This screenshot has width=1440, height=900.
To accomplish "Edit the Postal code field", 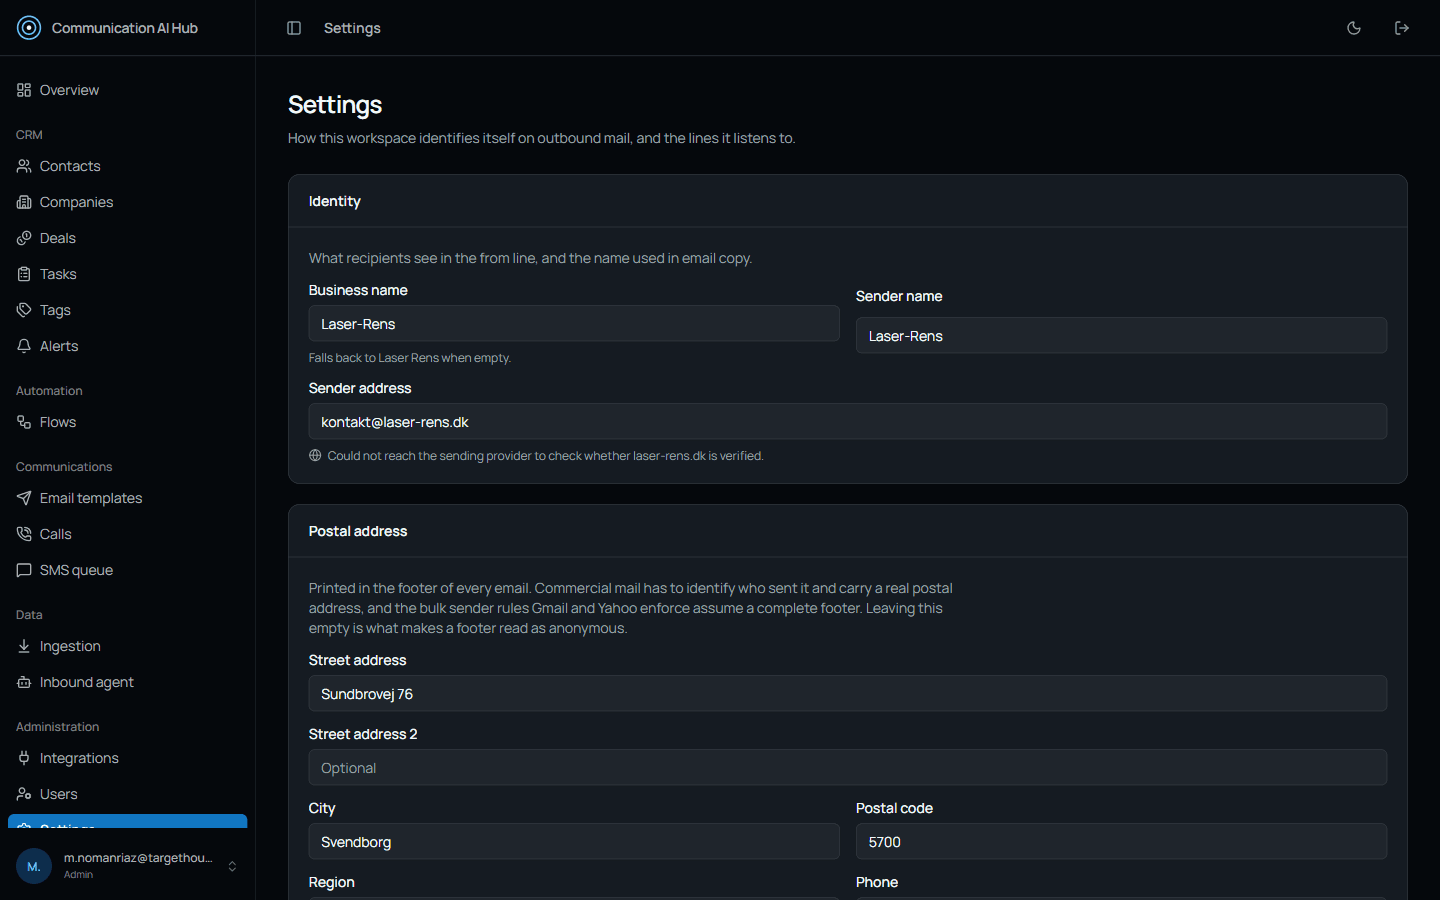I will tap(1121, 842).
